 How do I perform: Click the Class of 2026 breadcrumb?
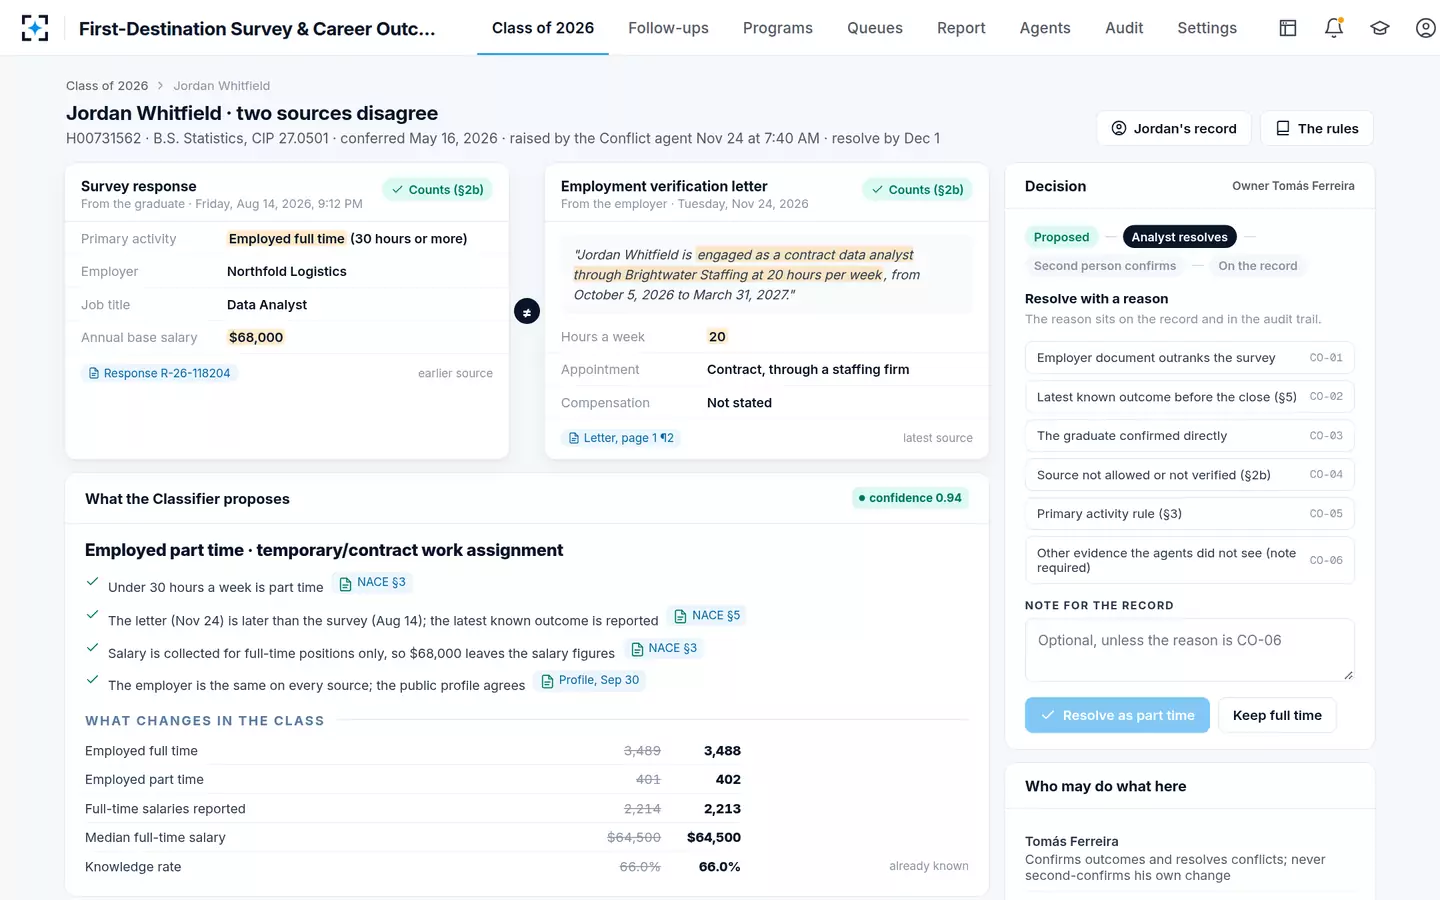(107, 86)
